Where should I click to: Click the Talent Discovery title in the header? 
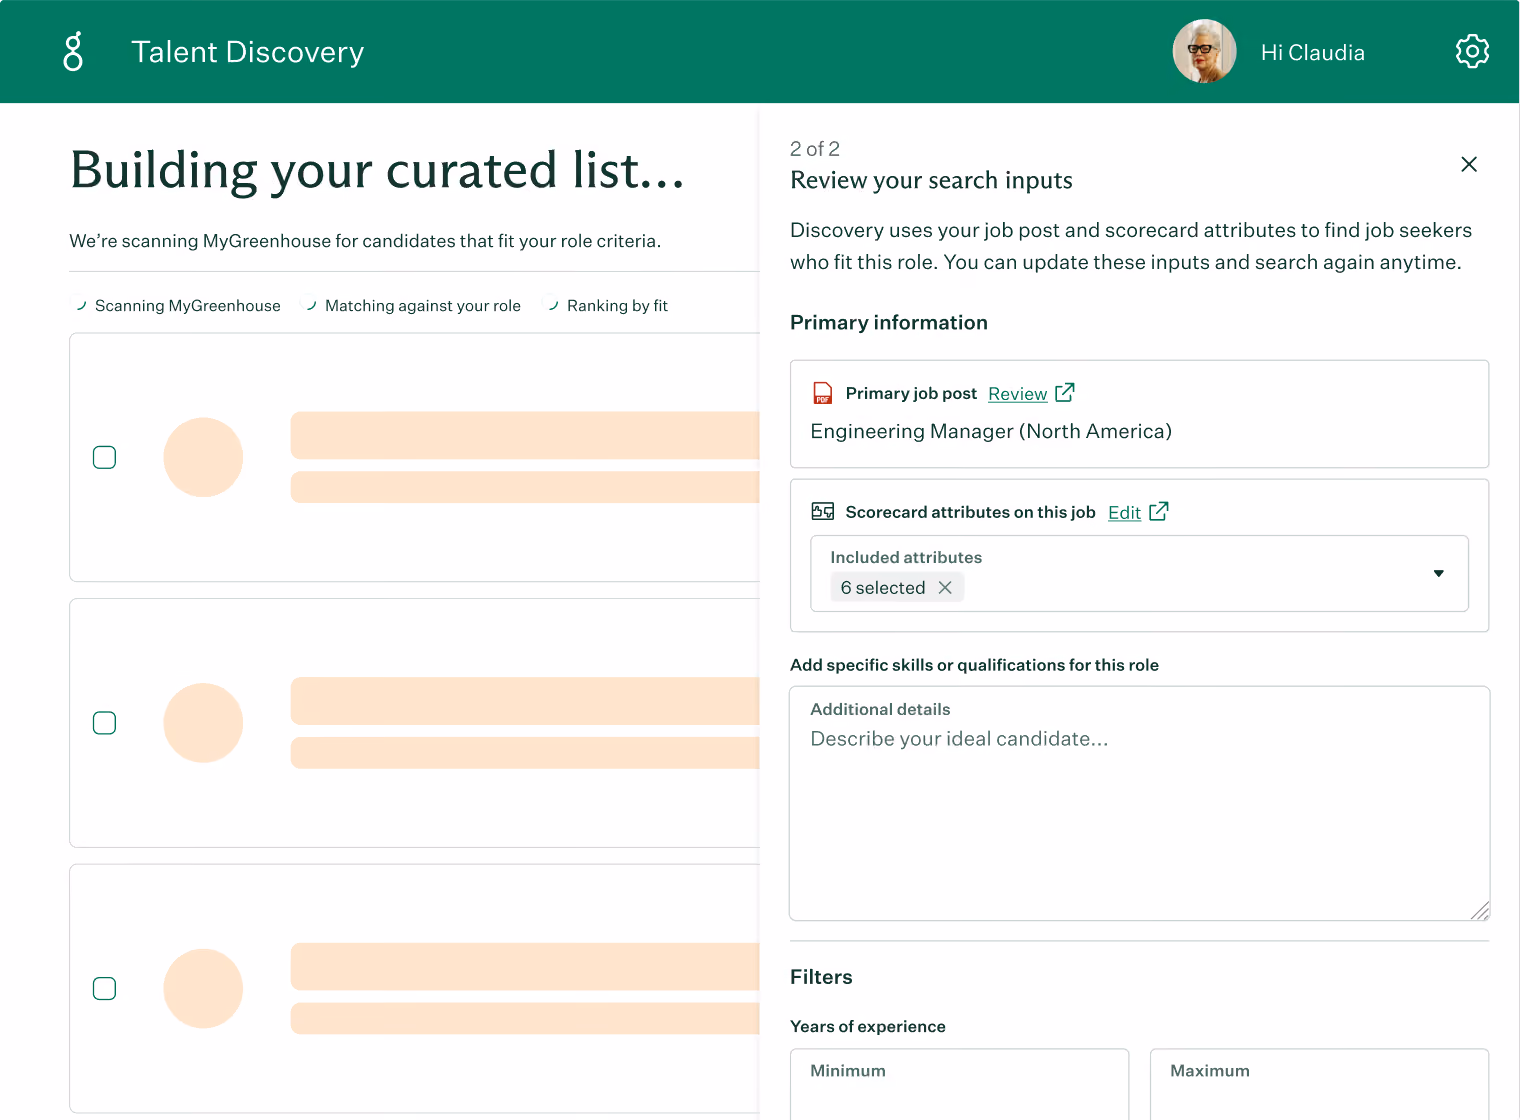click(x=248, y=52)
